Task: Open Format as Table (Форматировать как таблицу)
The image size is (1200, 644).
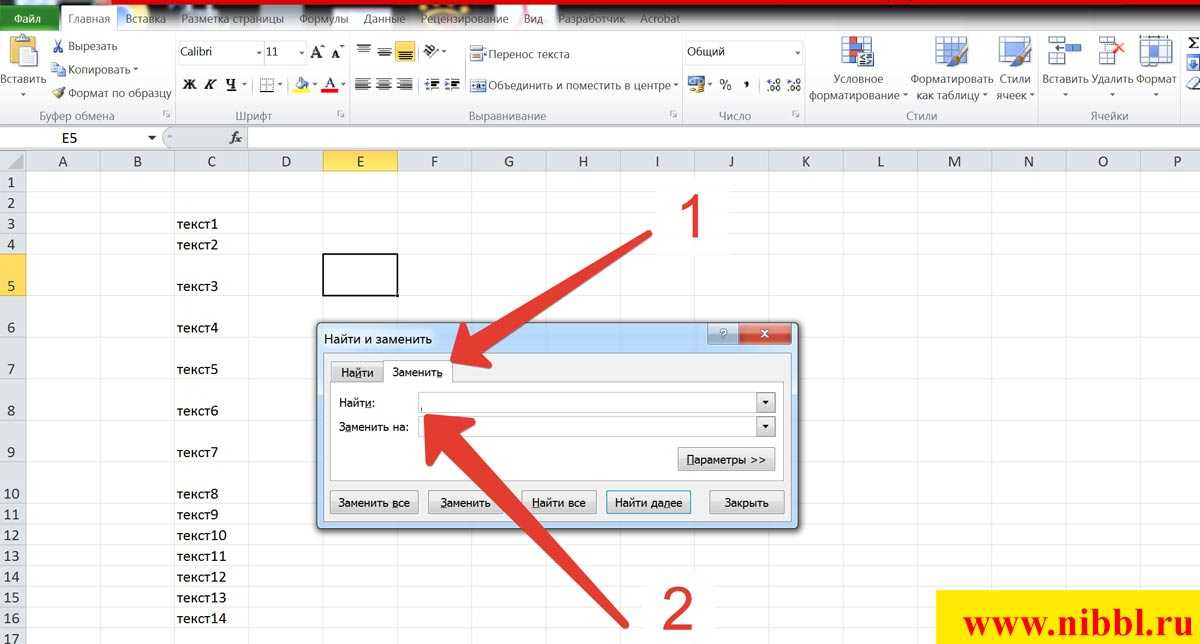Action: [x=951, y=68]
